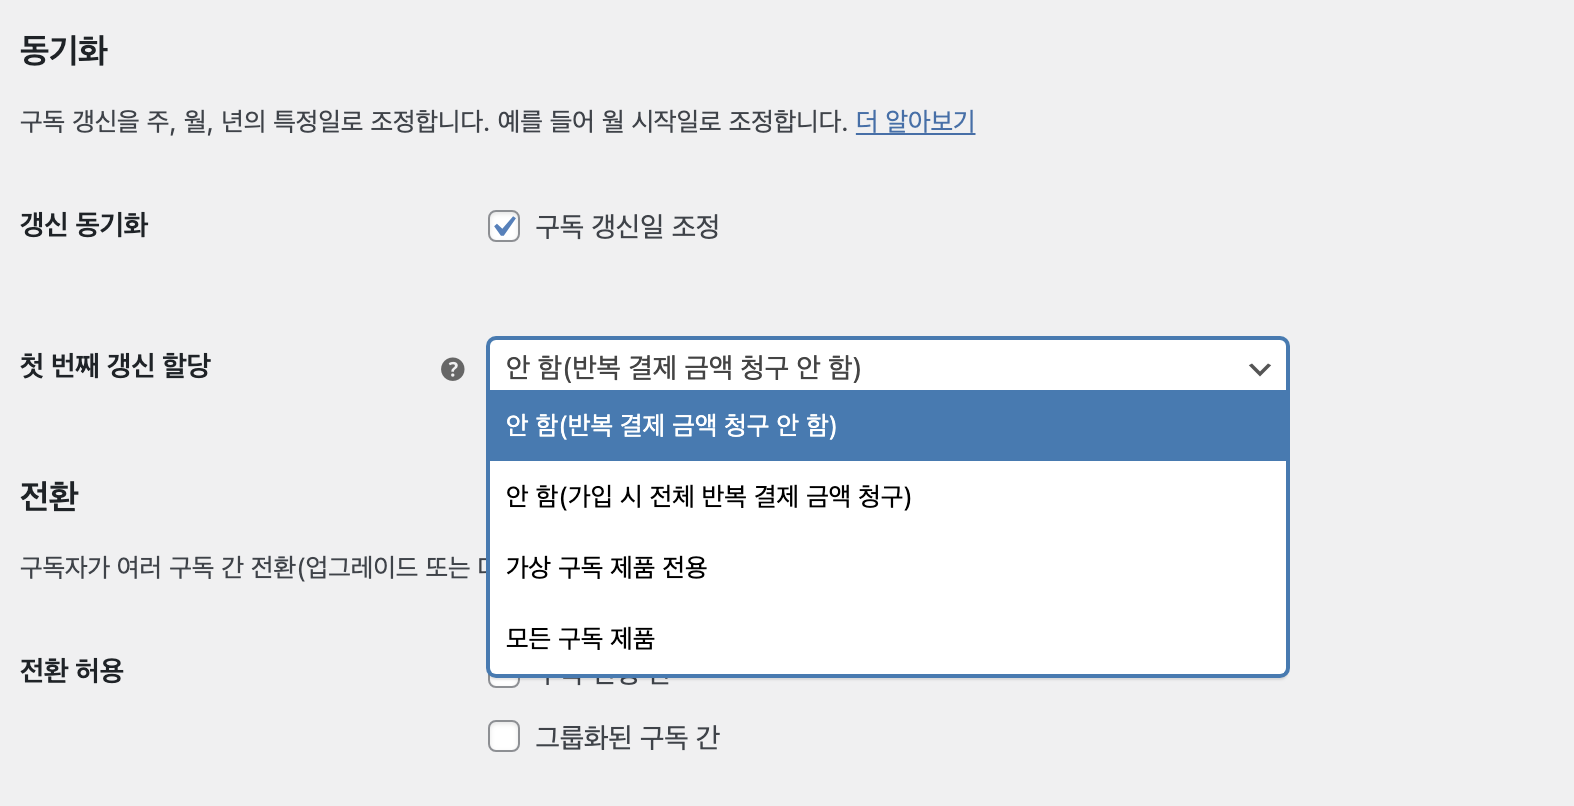
Task: Uncheck the 구독 갱신일 조정 checkbox
Action: [x=504, y=226]
